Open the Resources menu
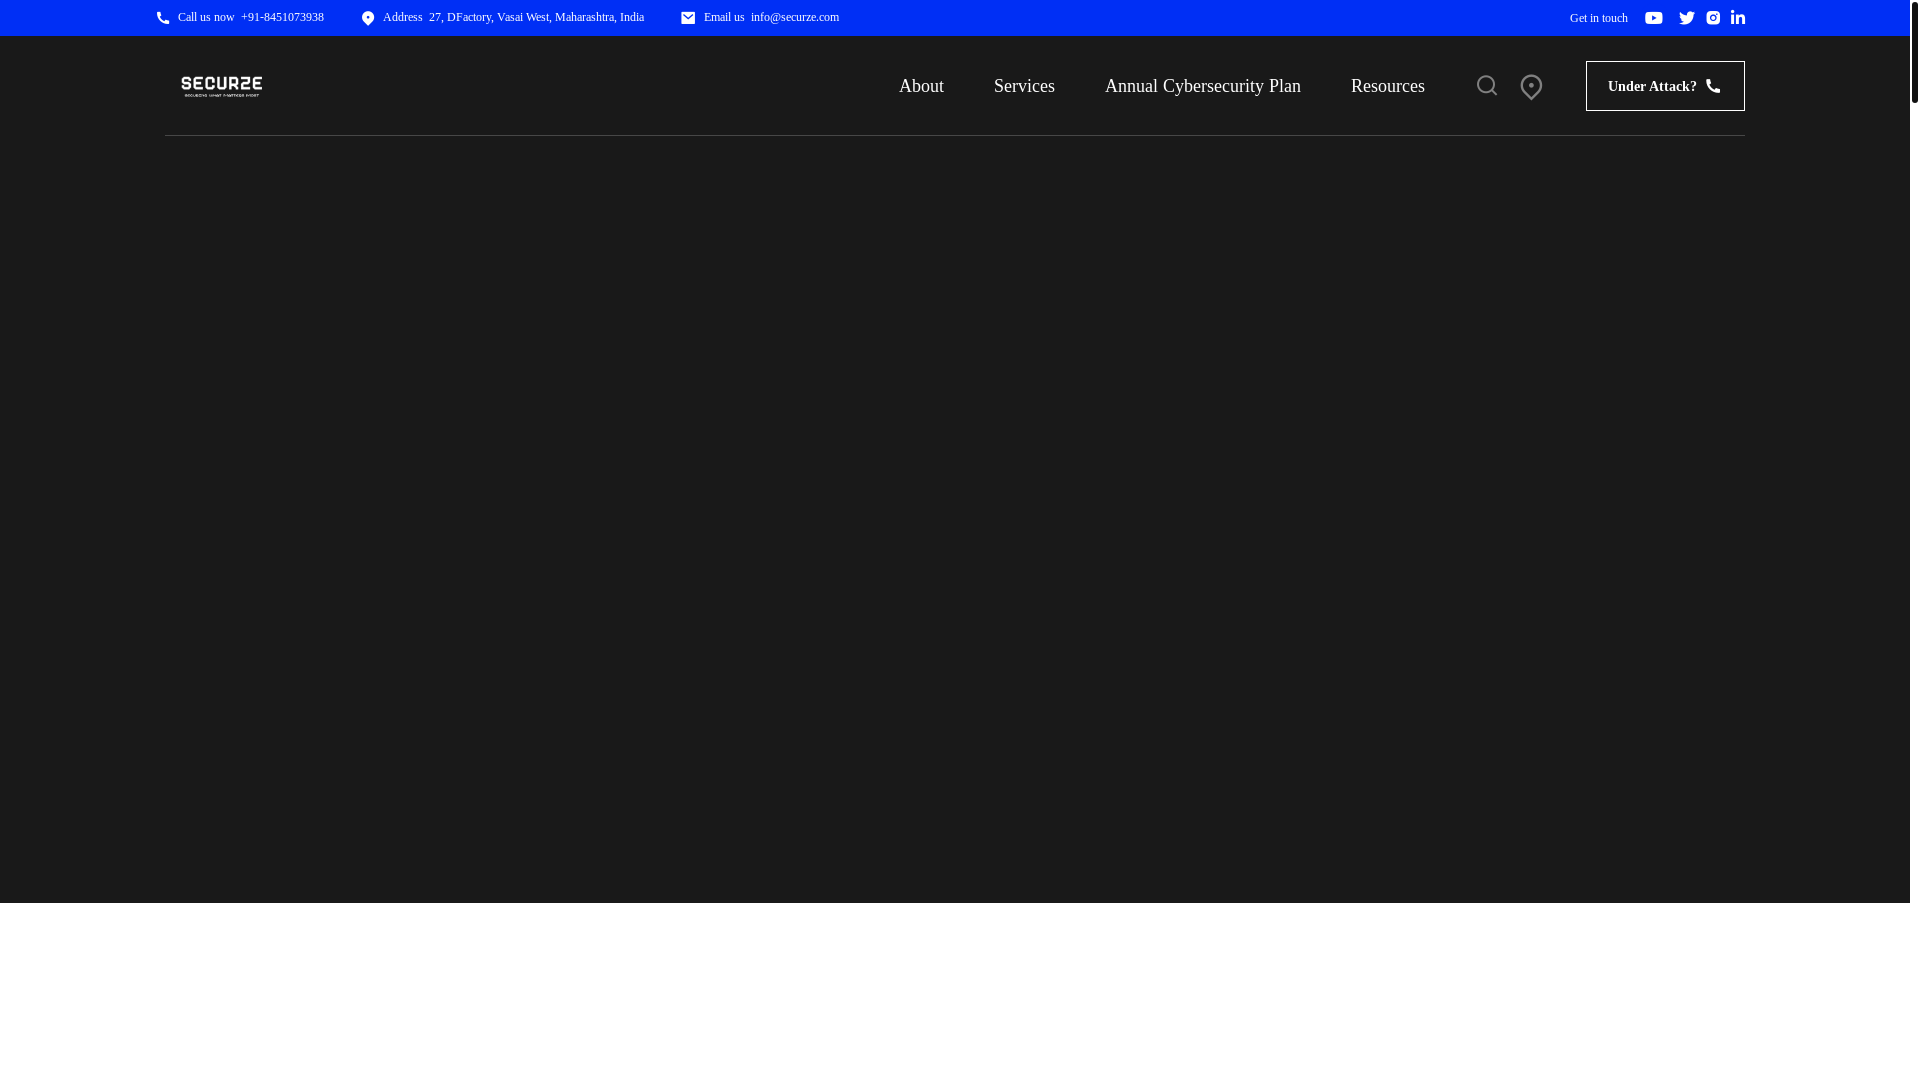 click(1388, 86)
